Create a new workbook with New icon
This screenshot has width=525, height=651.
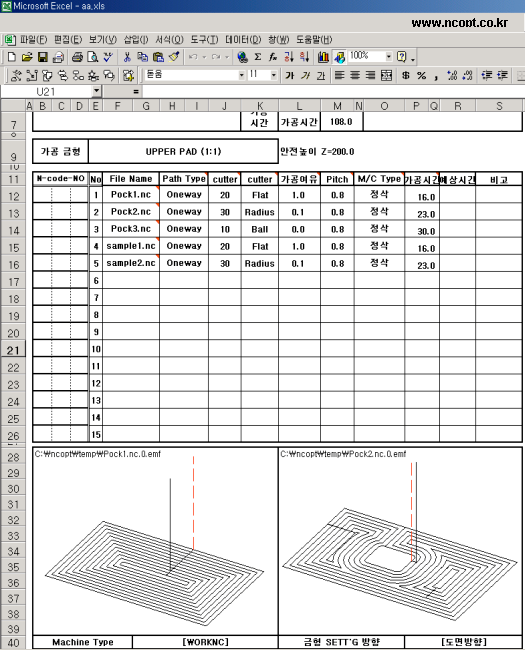12,57
